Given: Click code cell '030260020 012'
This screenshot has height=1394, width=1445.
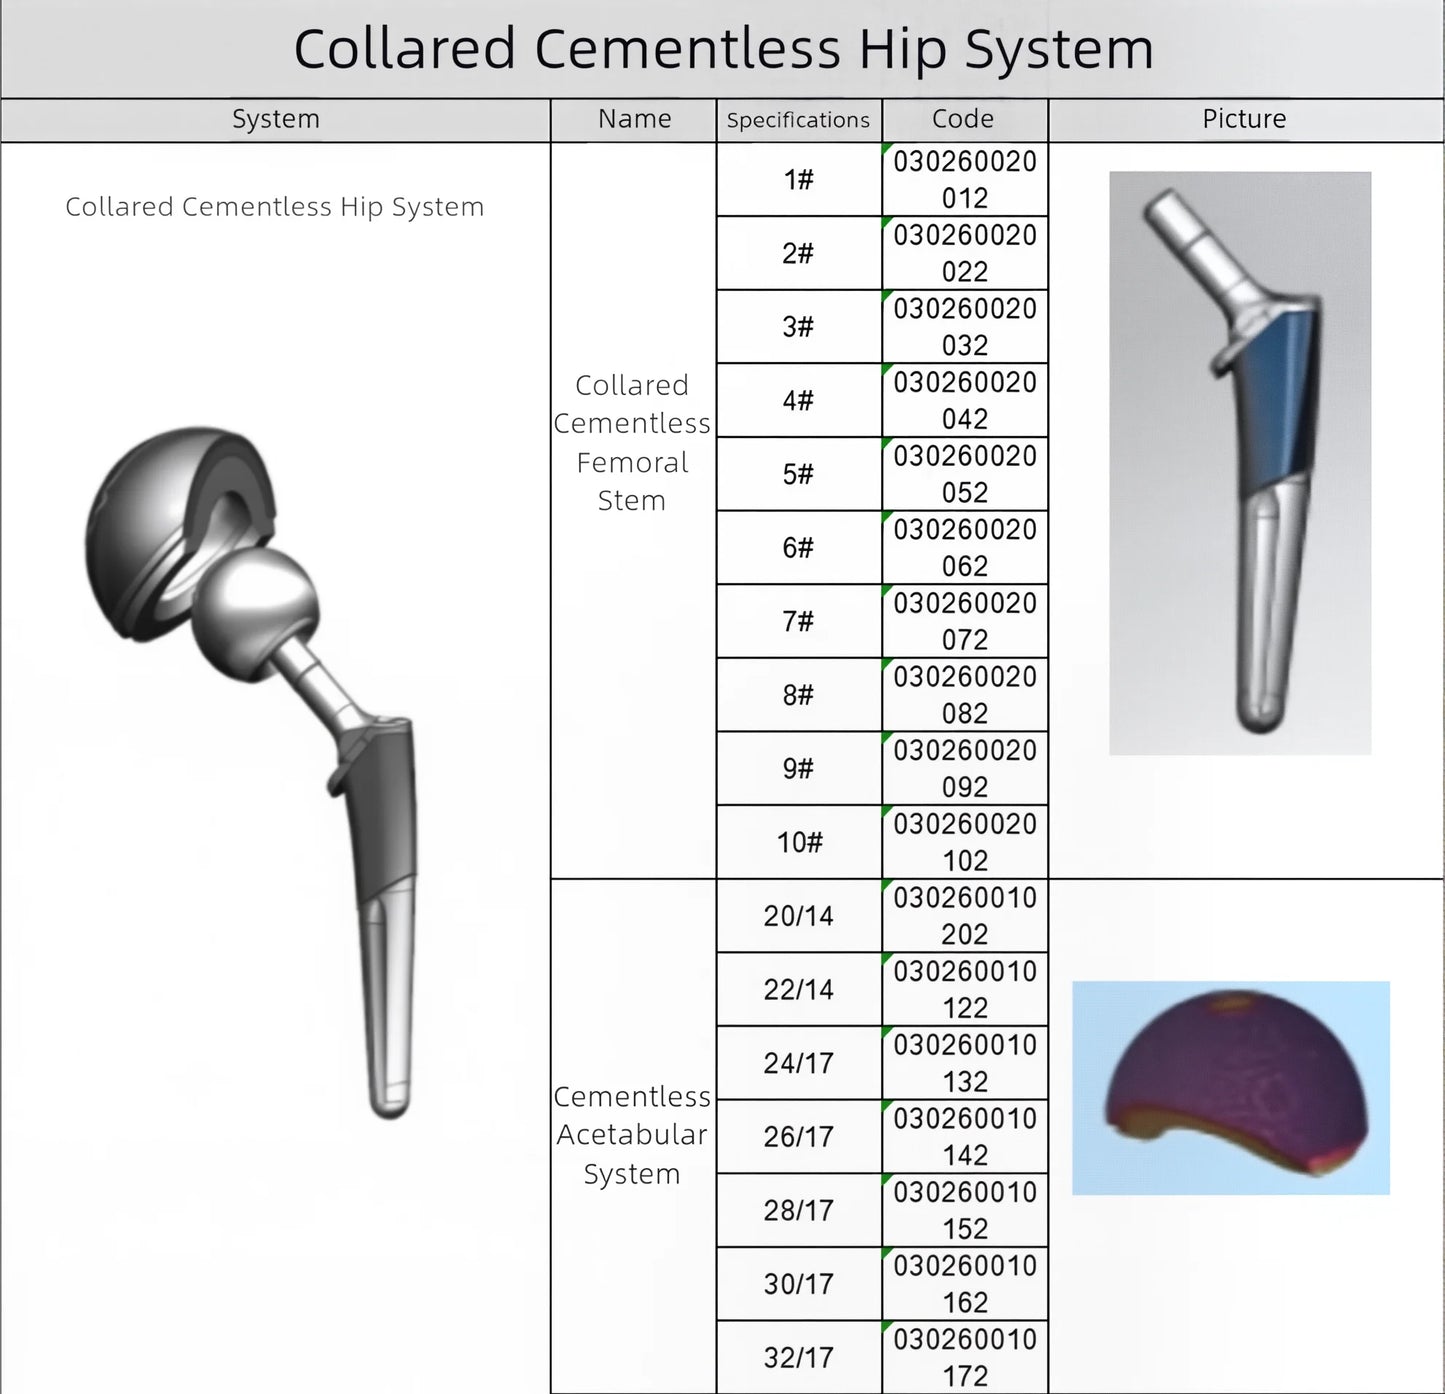Looking at the screenshot, I should (965, 180).
